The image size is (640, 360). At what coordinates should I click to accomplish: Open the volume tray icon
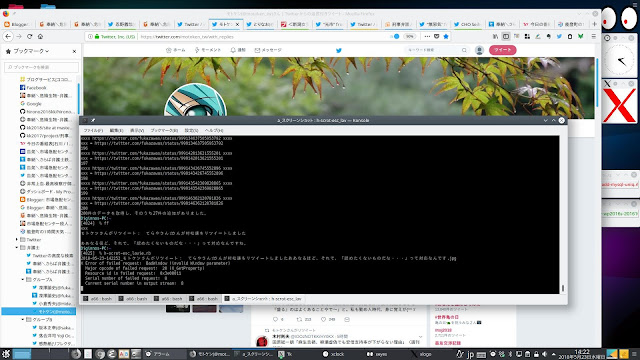[x=544, y=354]
